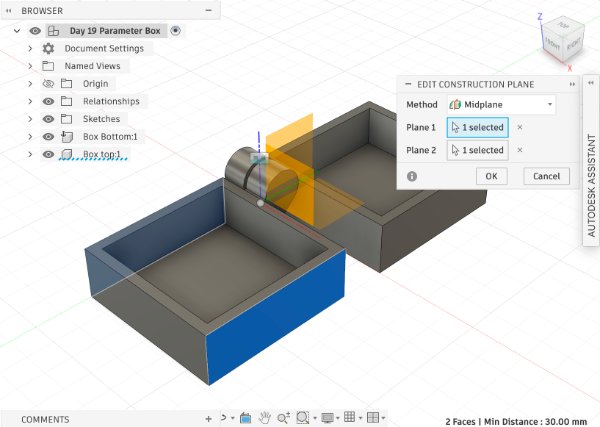Select Relationships entry in browser
Viewport: 600px width, 427px height.
tap(111, 101)
